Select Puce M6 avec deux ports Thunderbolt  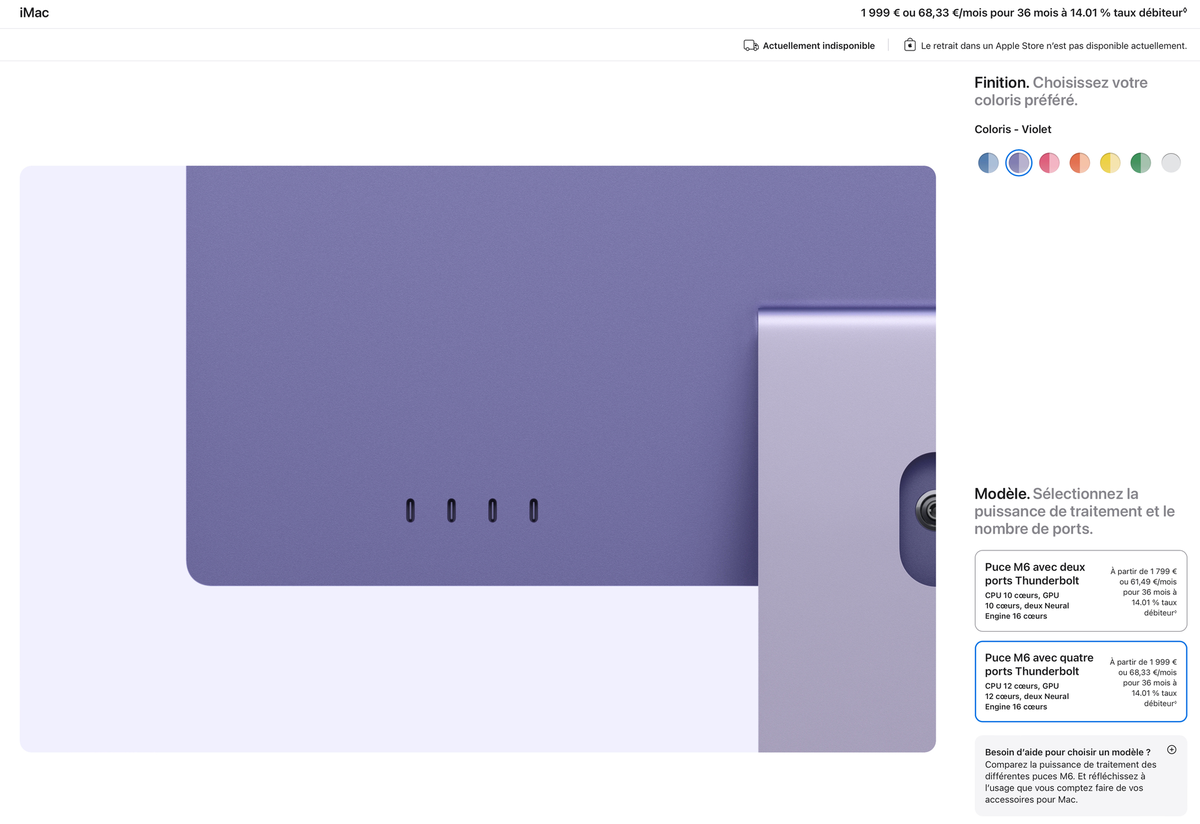1081,591
